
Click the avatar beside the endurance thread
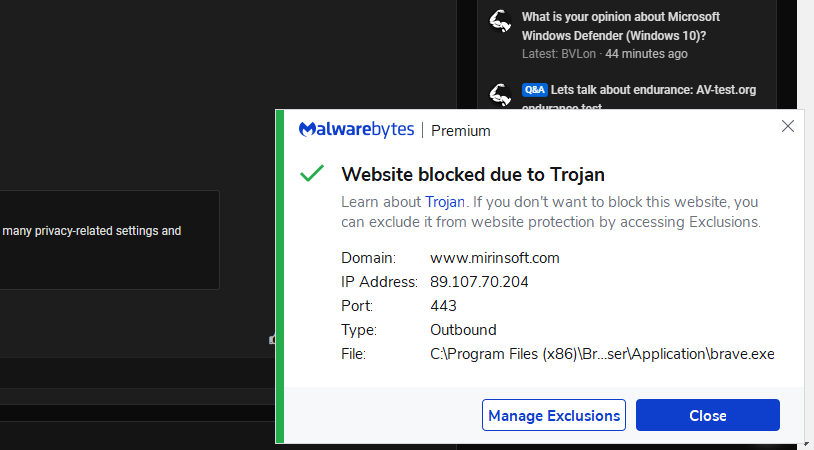point(500,95)
